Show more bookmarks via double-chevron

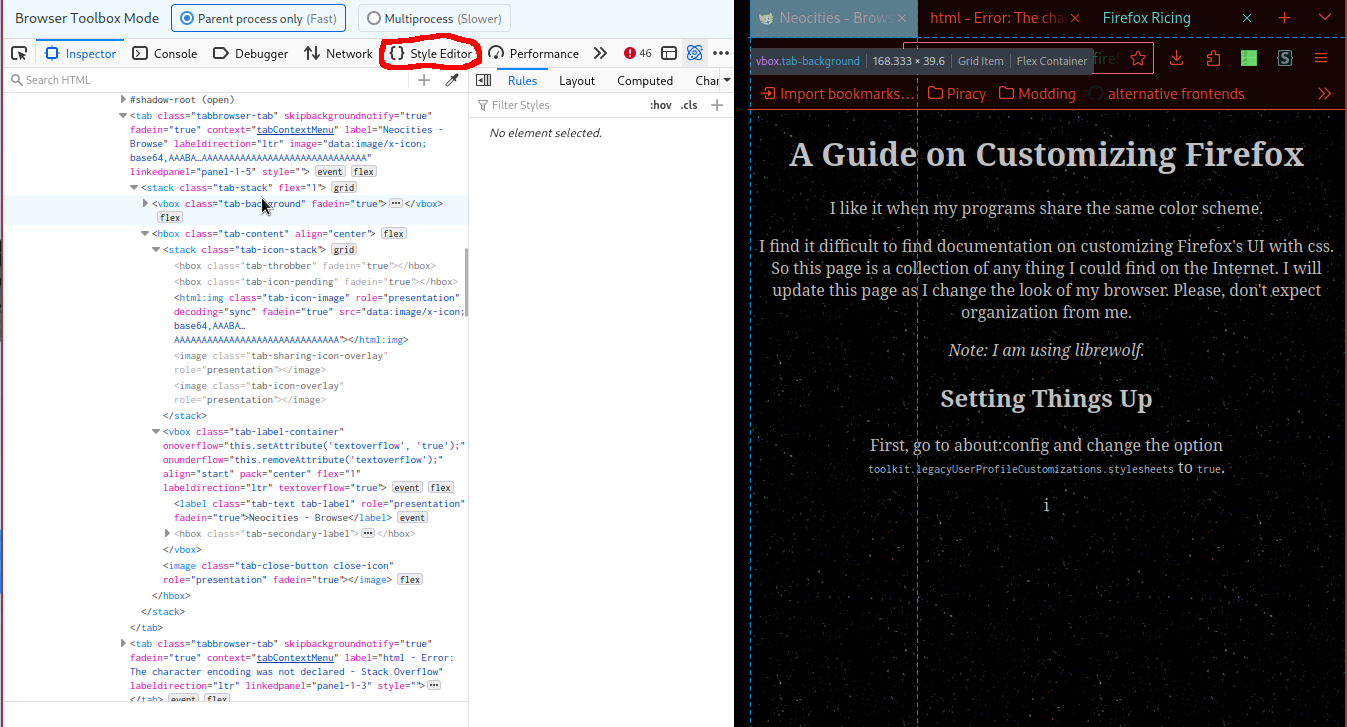(x=1325, y=93)
